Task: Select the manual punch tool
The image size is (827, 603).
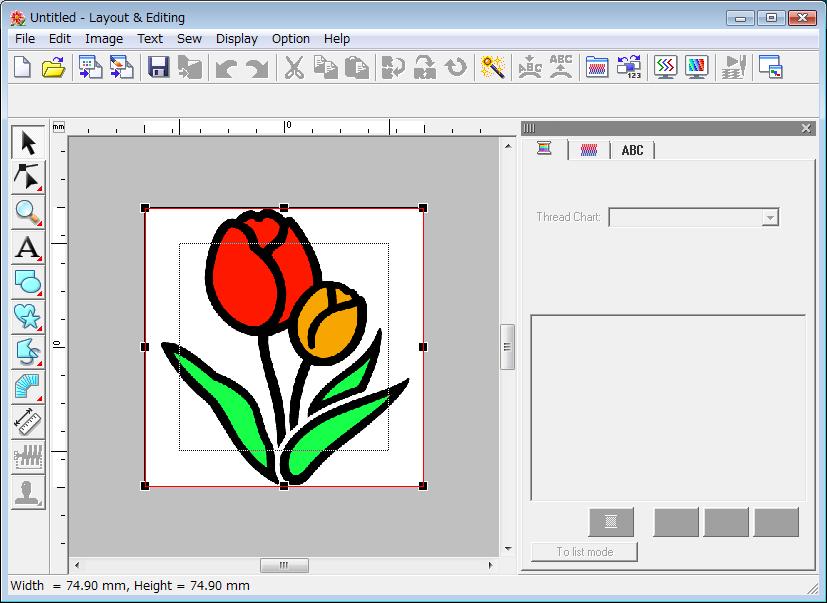Action: pos(28,387)
